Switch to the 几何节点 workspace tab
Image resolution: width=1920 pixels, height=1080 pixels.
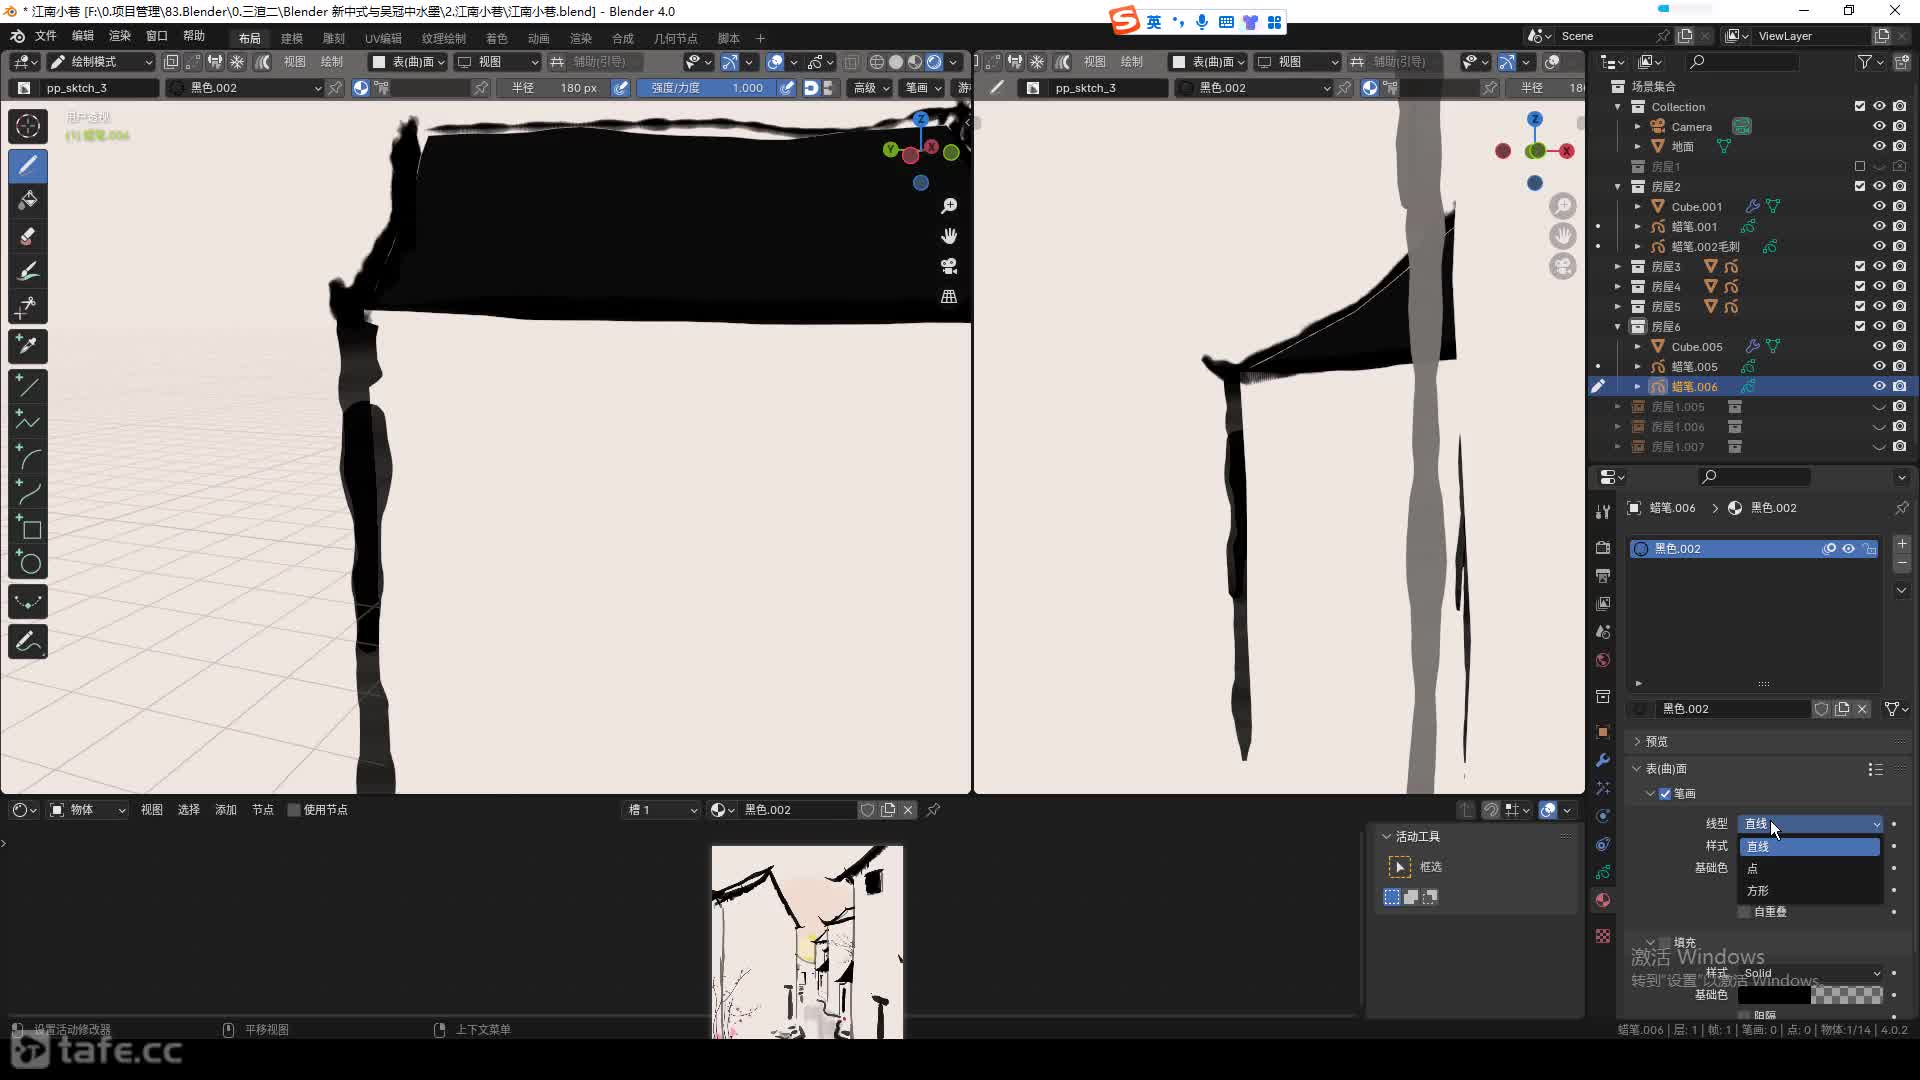(676, 38)
